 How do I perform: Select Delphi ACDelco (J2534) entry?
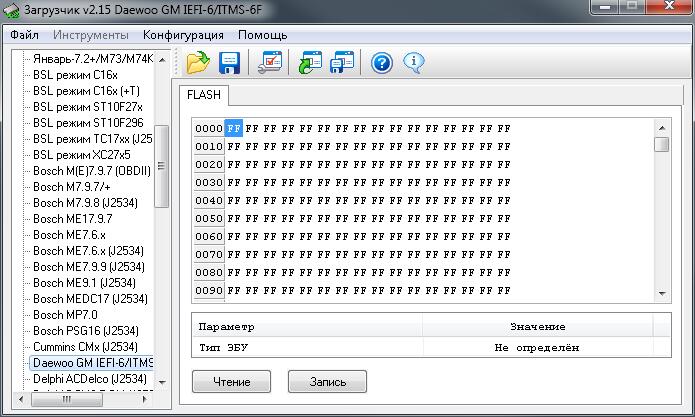[90, 379]
